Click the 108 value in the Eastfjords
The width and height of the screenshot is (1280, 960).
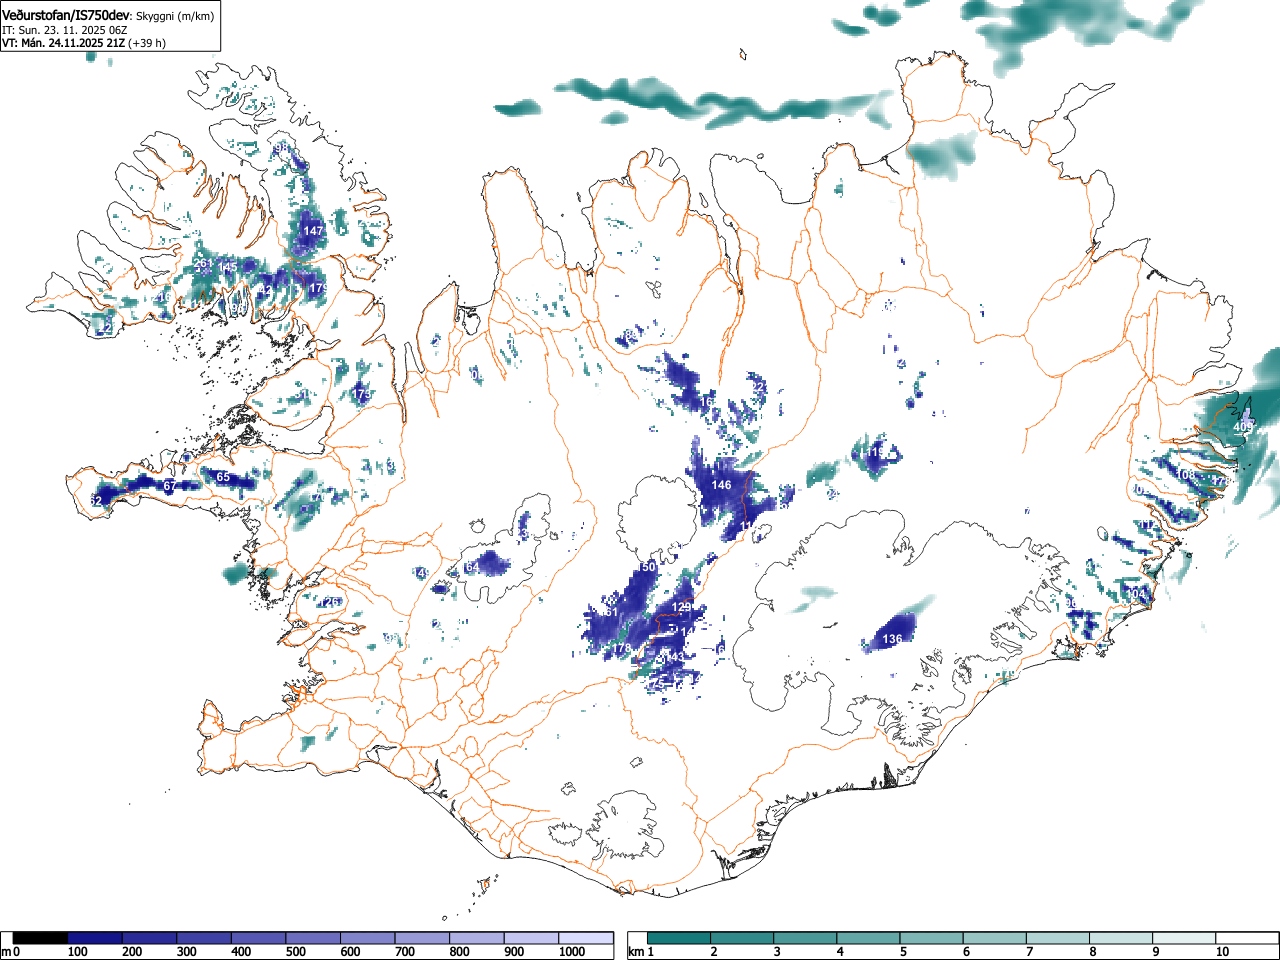pyautogui.click(x=1185, y=475)
